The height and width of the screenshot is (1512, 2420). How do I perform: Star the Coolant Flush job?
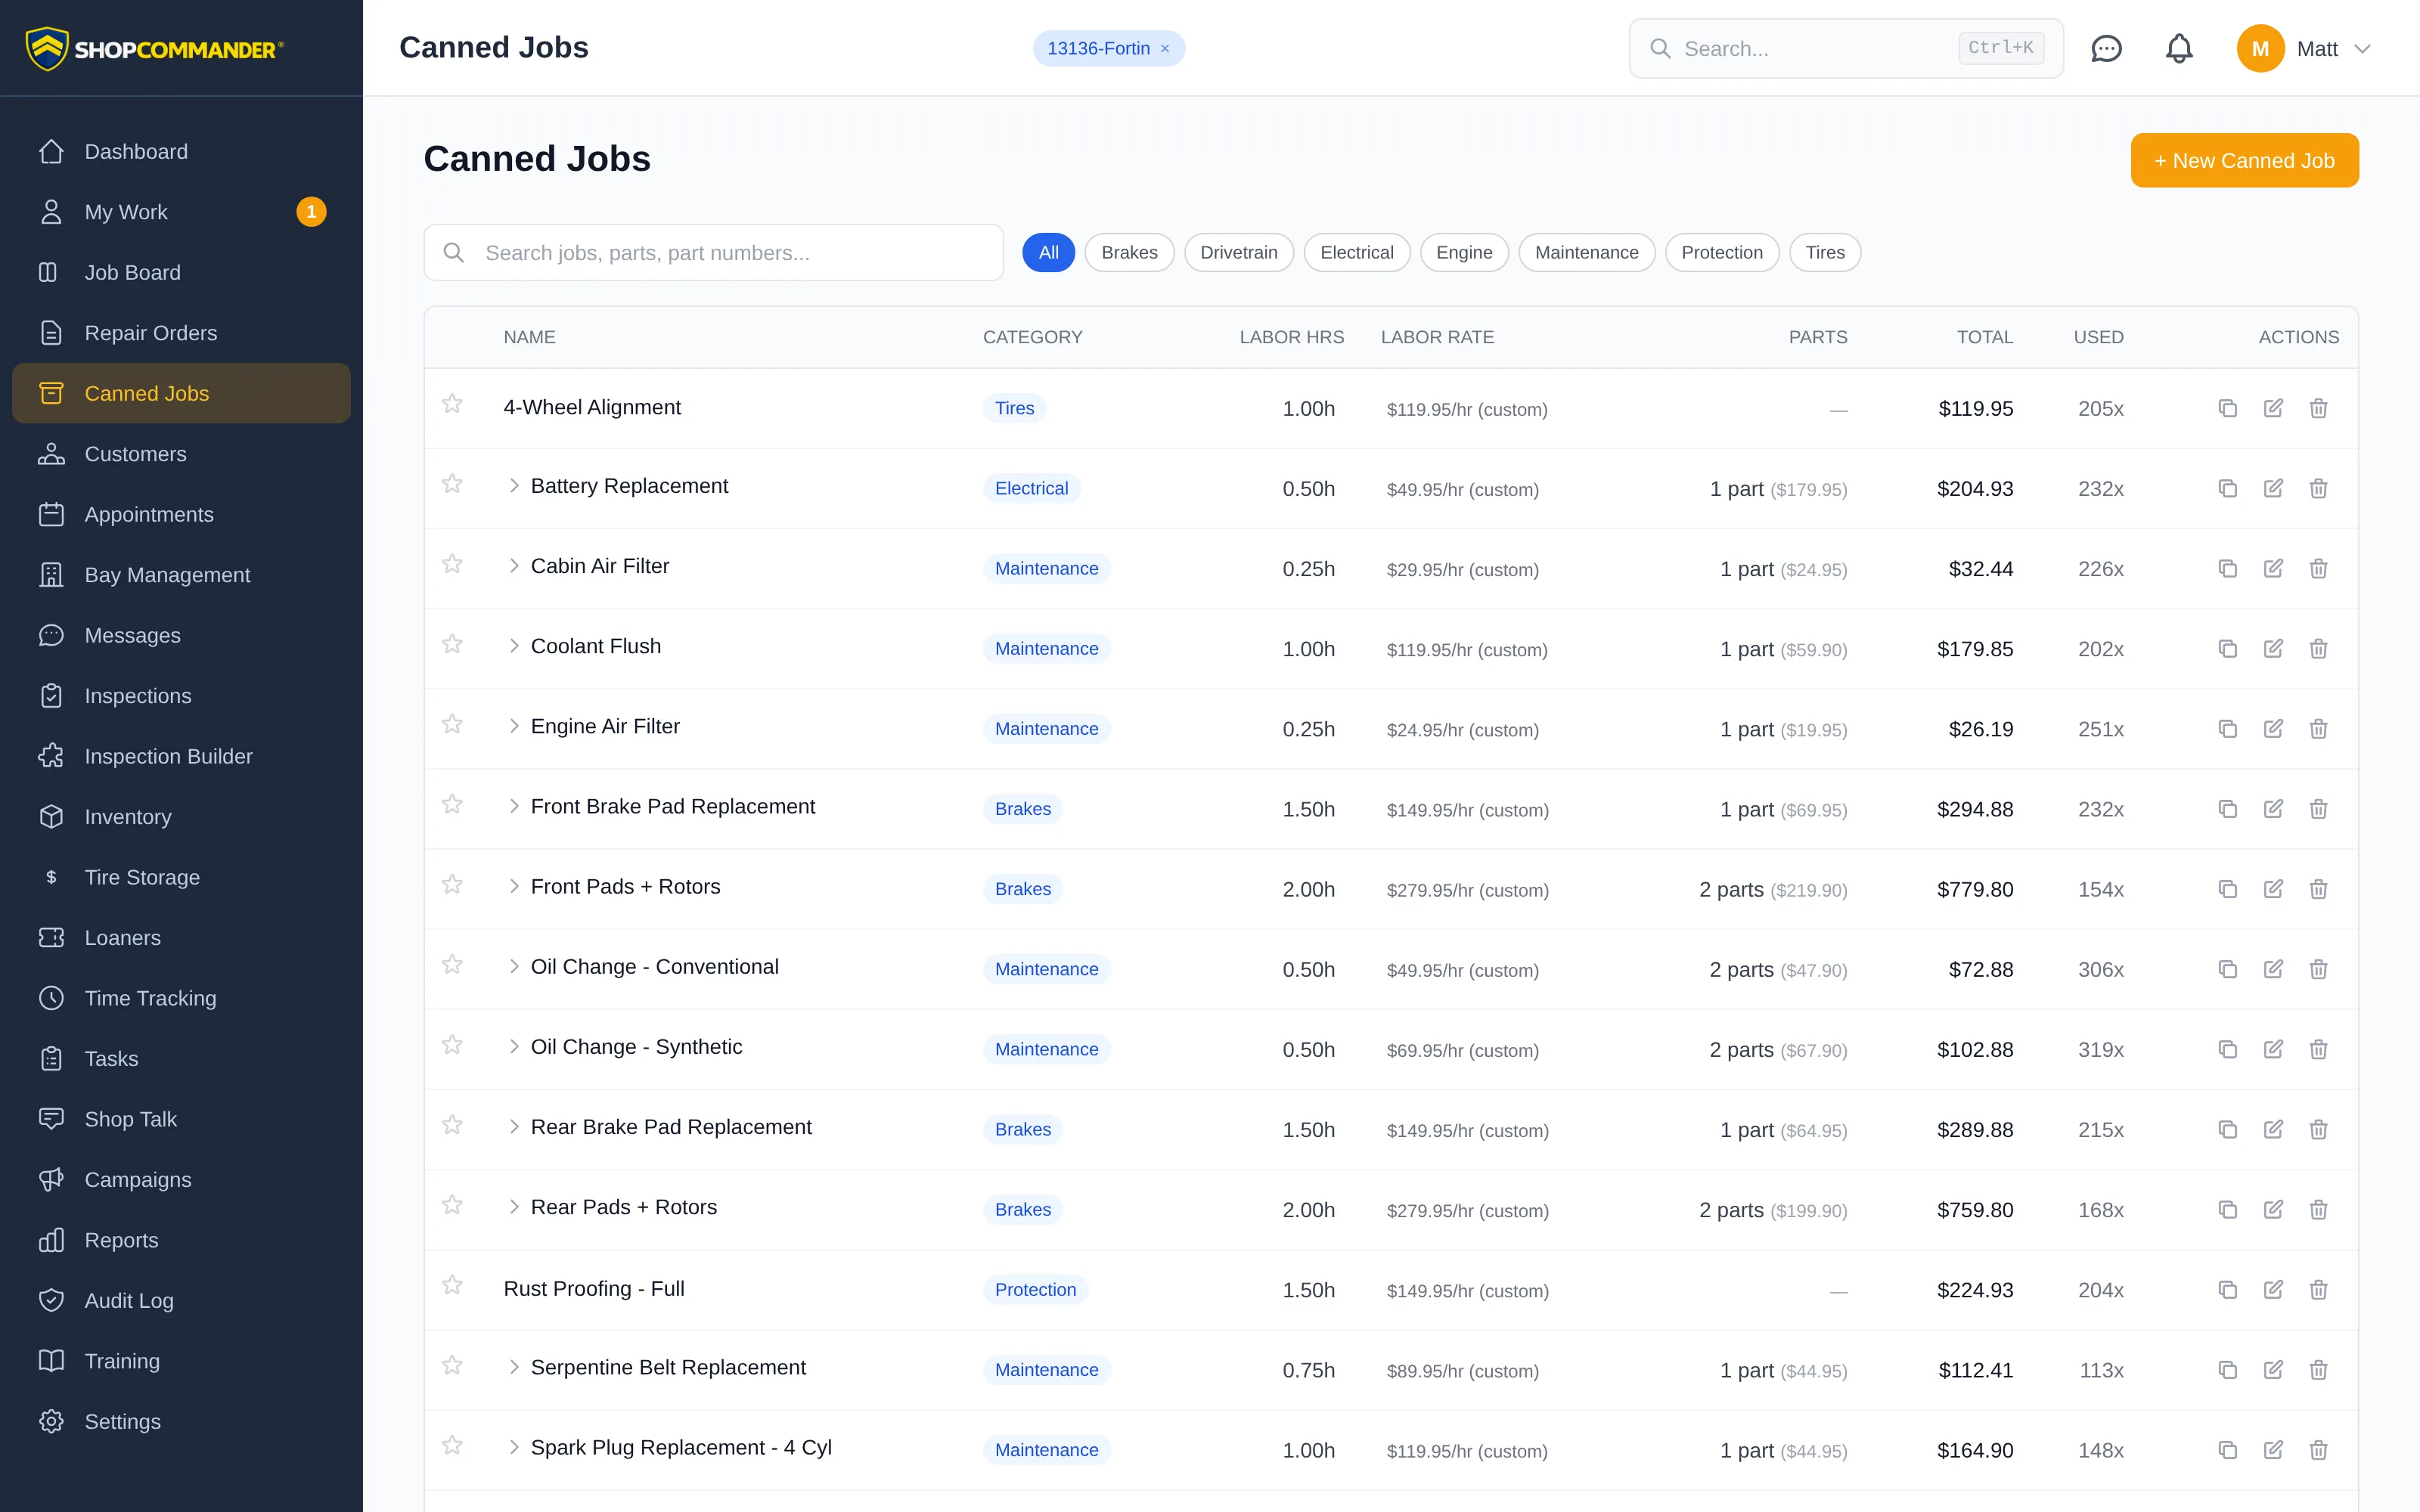point(452,644)
